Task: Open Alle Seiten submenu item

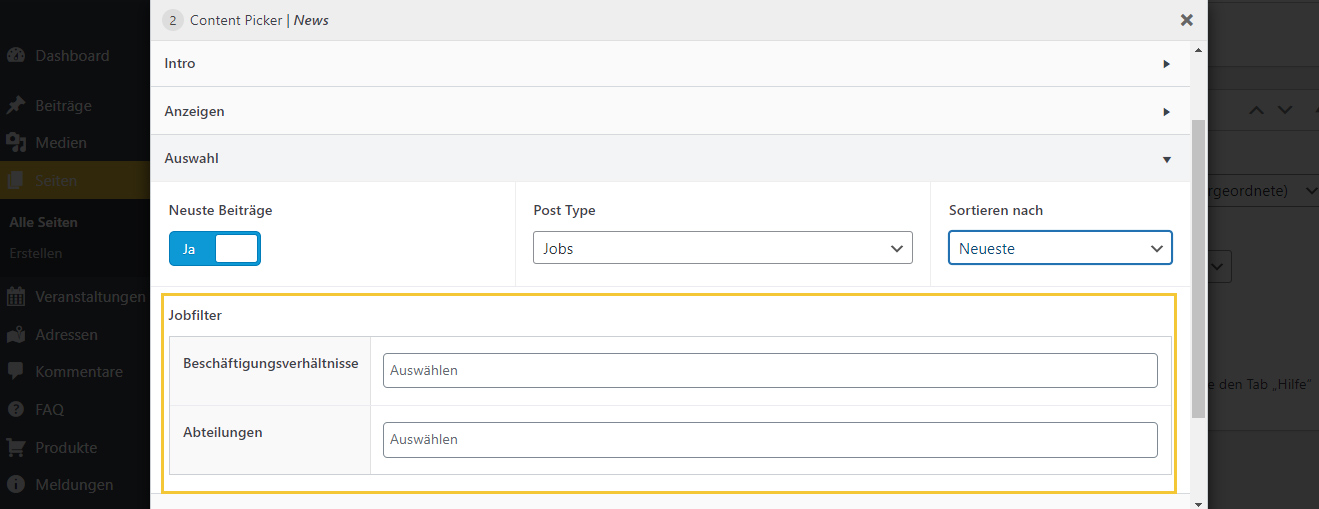Action: pyautogui.click(x=43, y=222)
